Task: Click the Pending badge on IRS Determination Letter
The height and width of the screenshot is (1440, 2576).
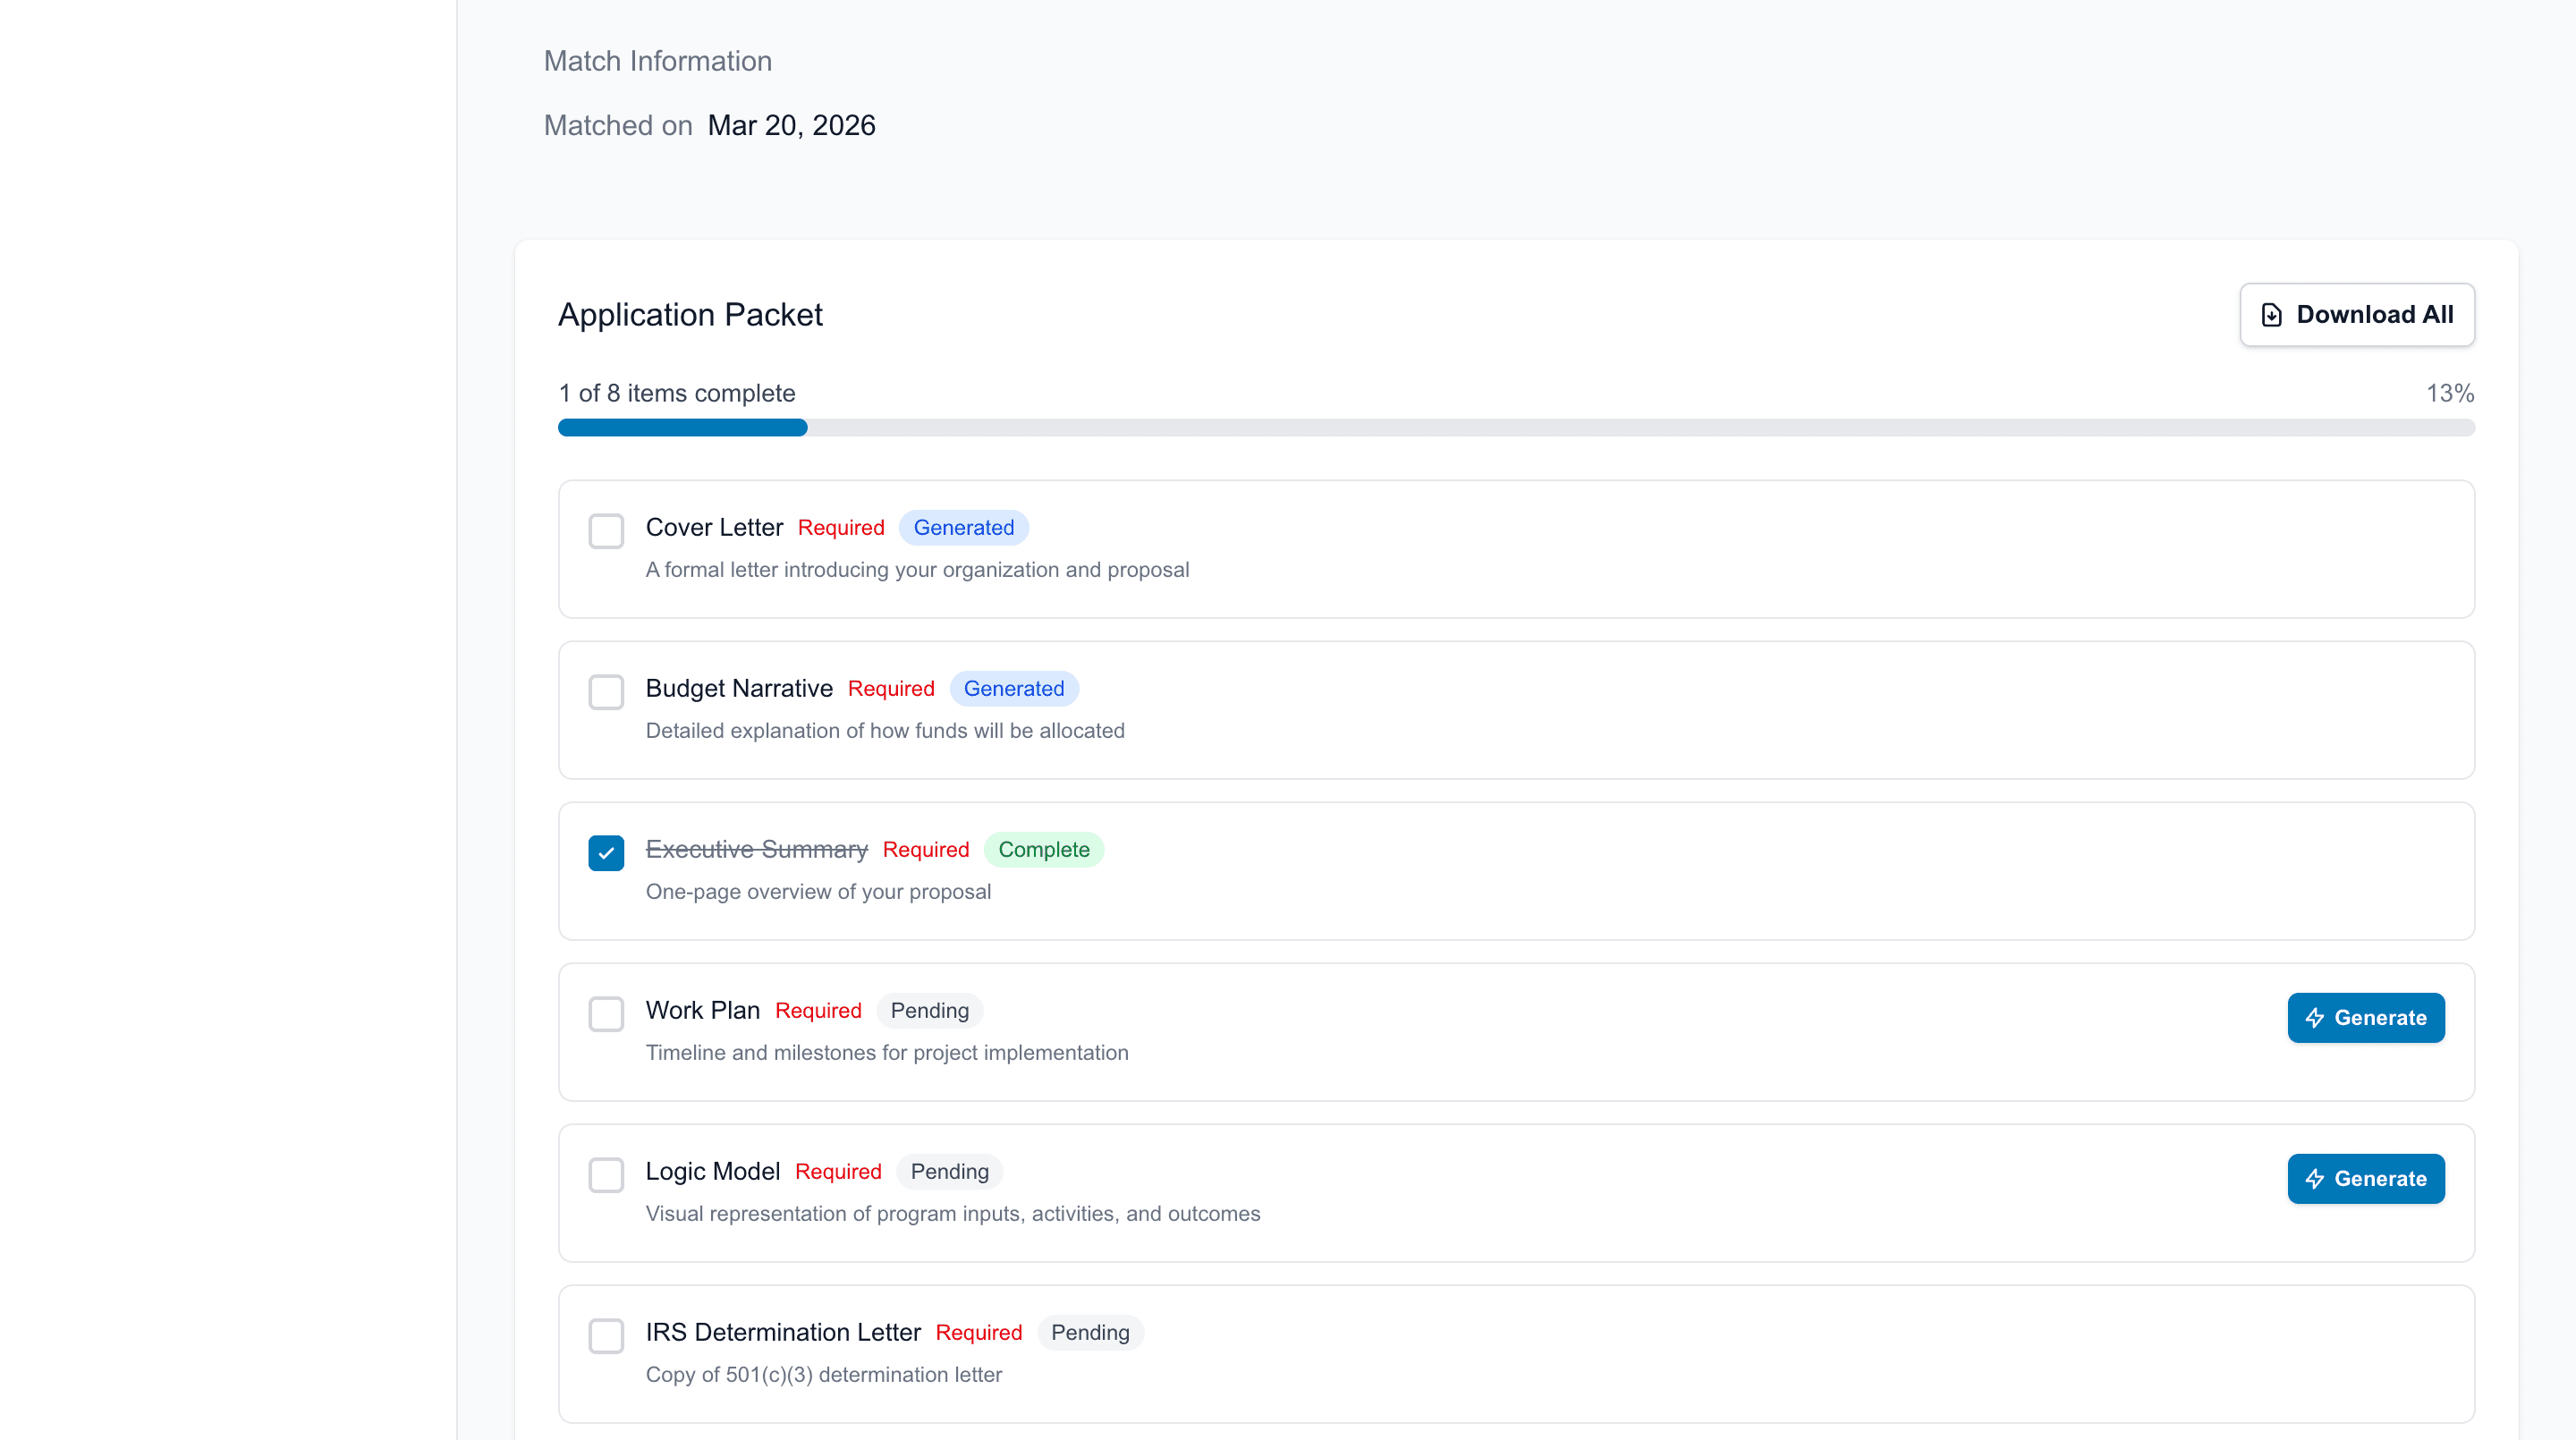Action: (x=1090, y=1332)
